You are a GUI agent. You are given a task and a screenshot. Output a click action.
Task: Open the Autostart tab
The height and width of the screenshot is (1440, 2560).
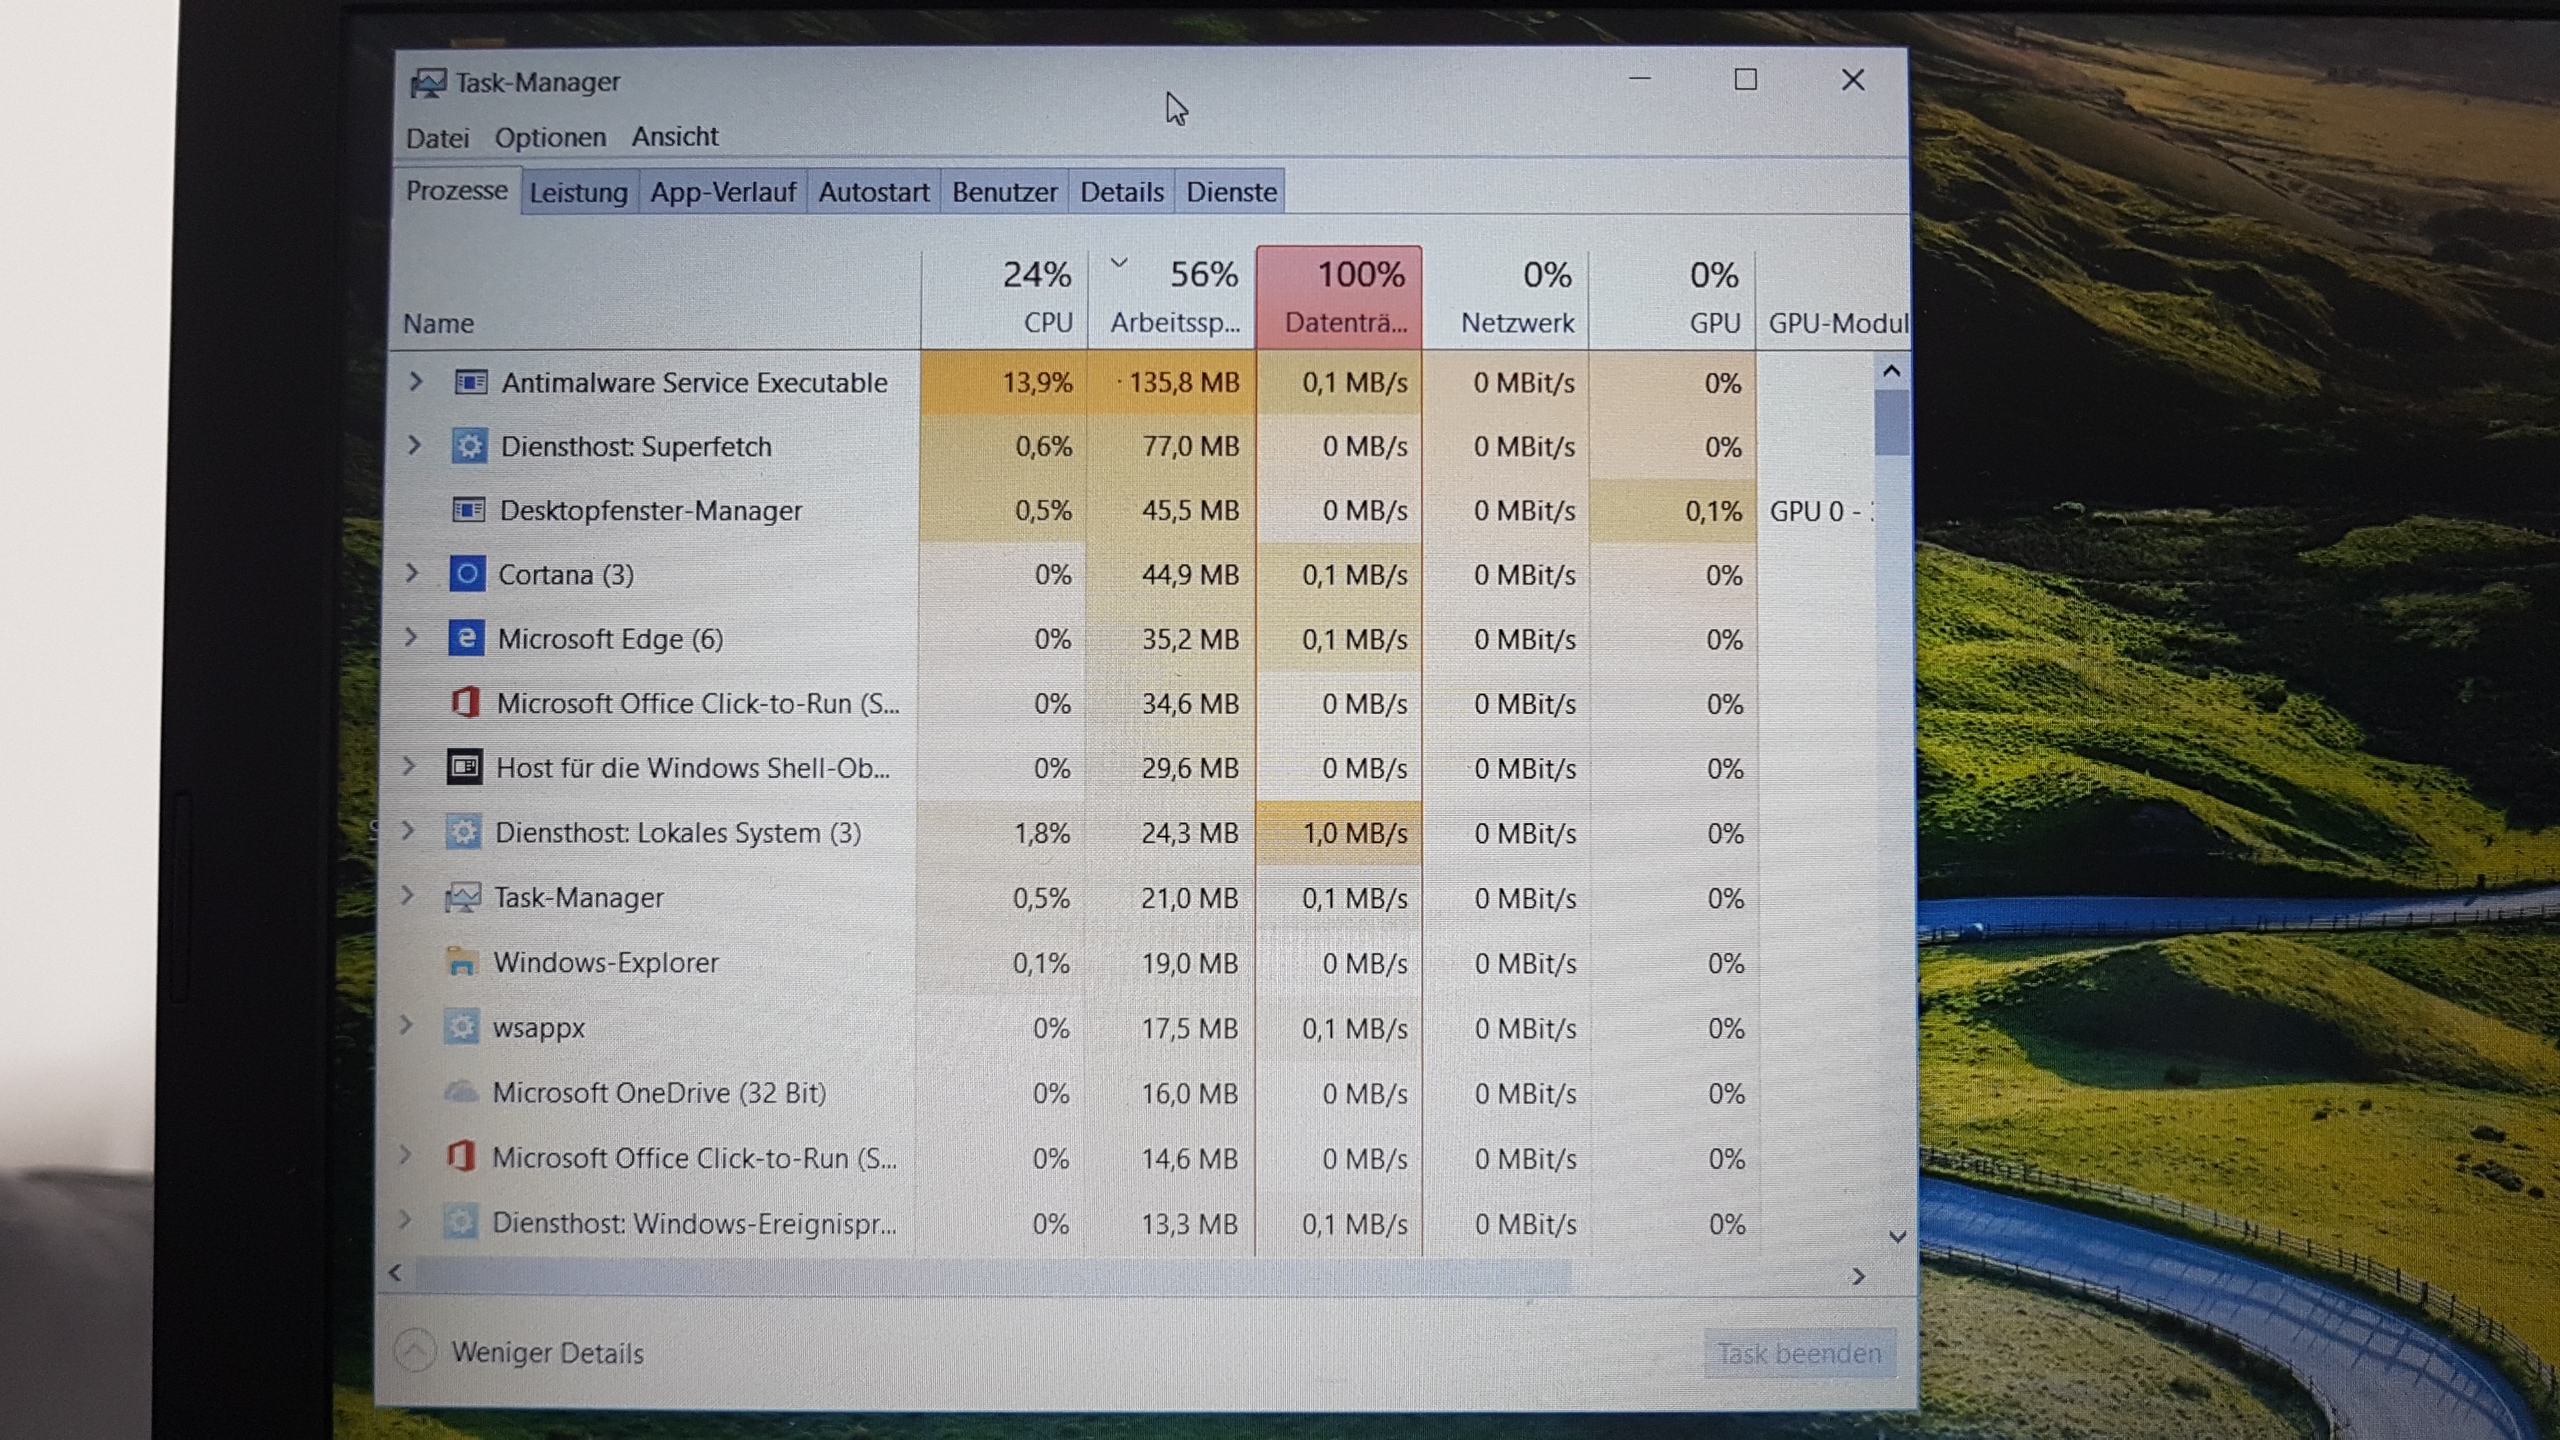[x=873, y=192]
